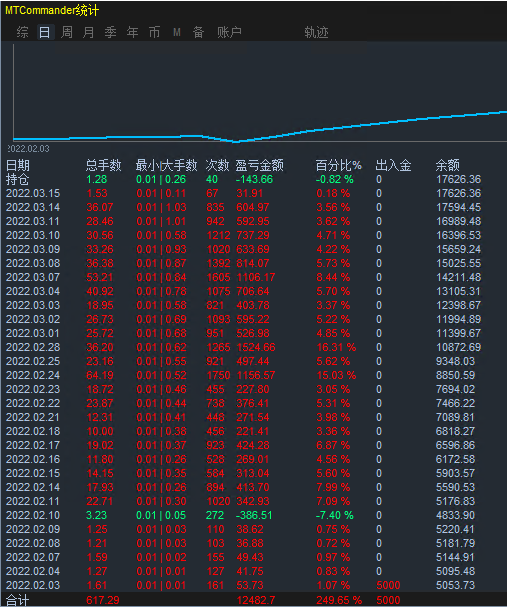Click the 最小|大手数 column header
This screenshot has height=607, width=507.
[166, 166]
